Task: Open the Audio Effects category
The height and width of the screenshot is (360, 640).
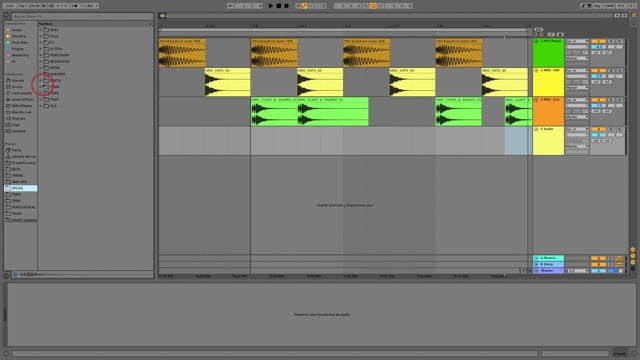Action: click(20, 99)
